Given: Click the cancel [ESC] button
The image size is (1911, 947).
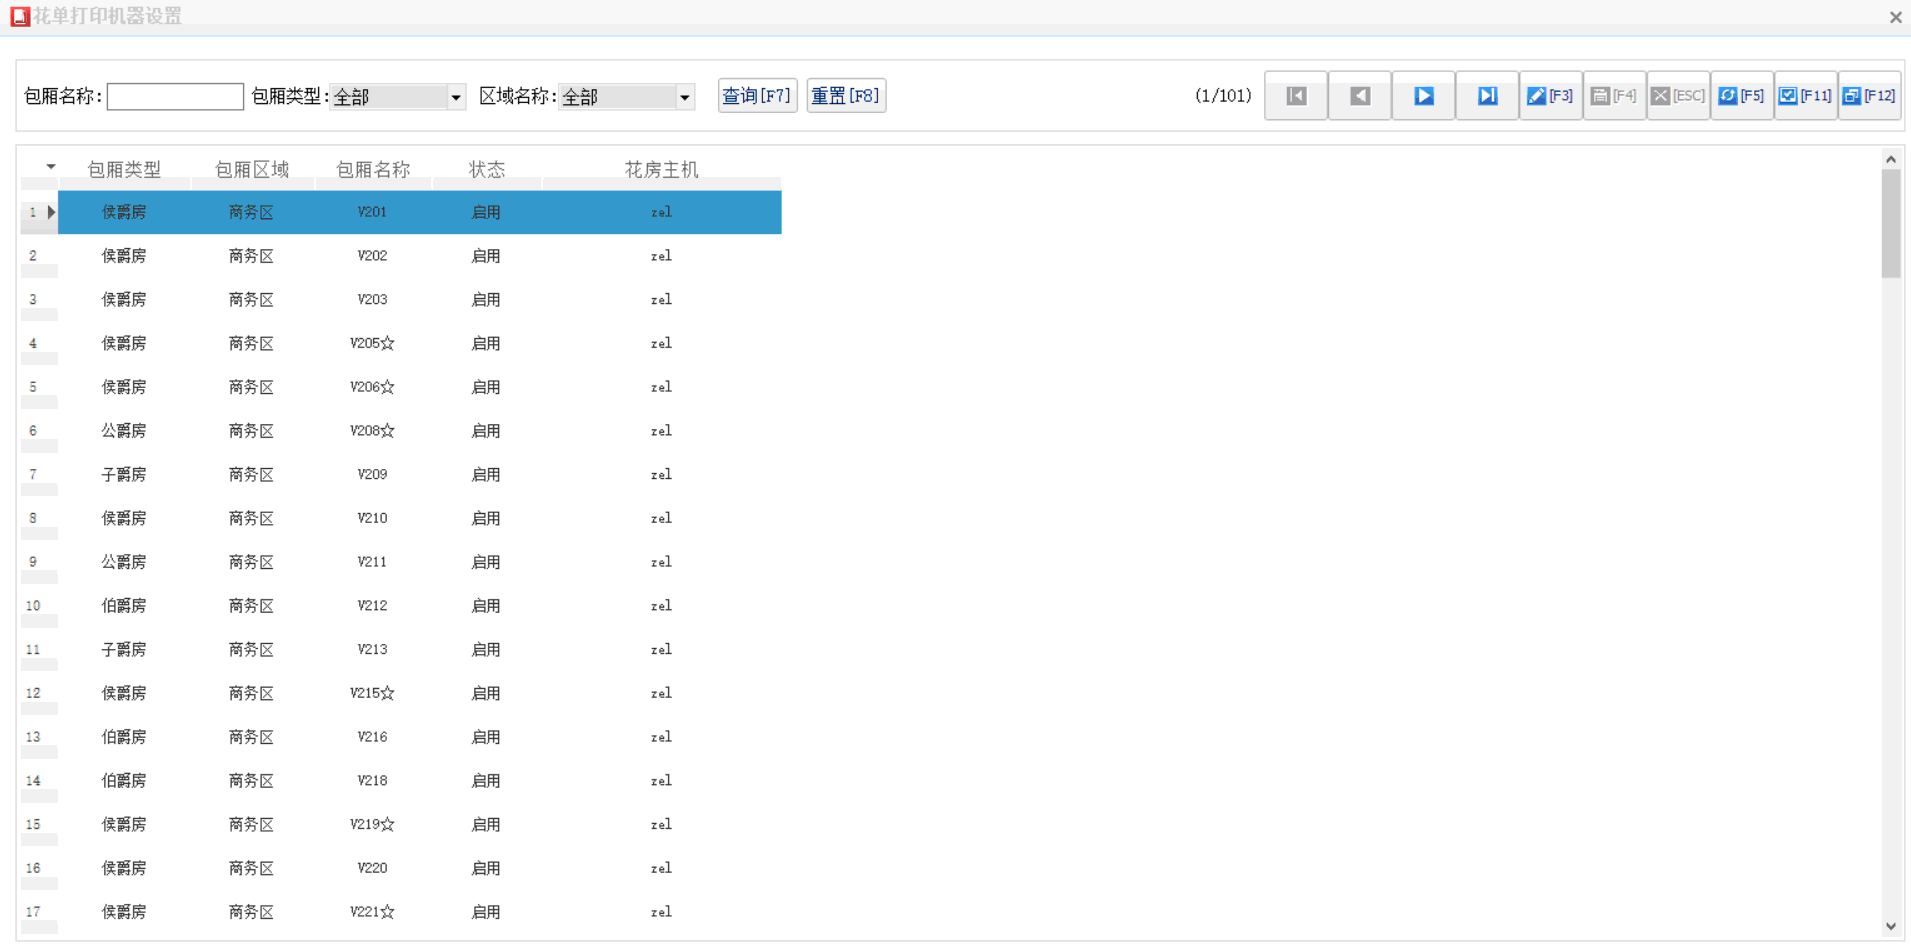Looking at the screenshot, I should point(1678,96).
